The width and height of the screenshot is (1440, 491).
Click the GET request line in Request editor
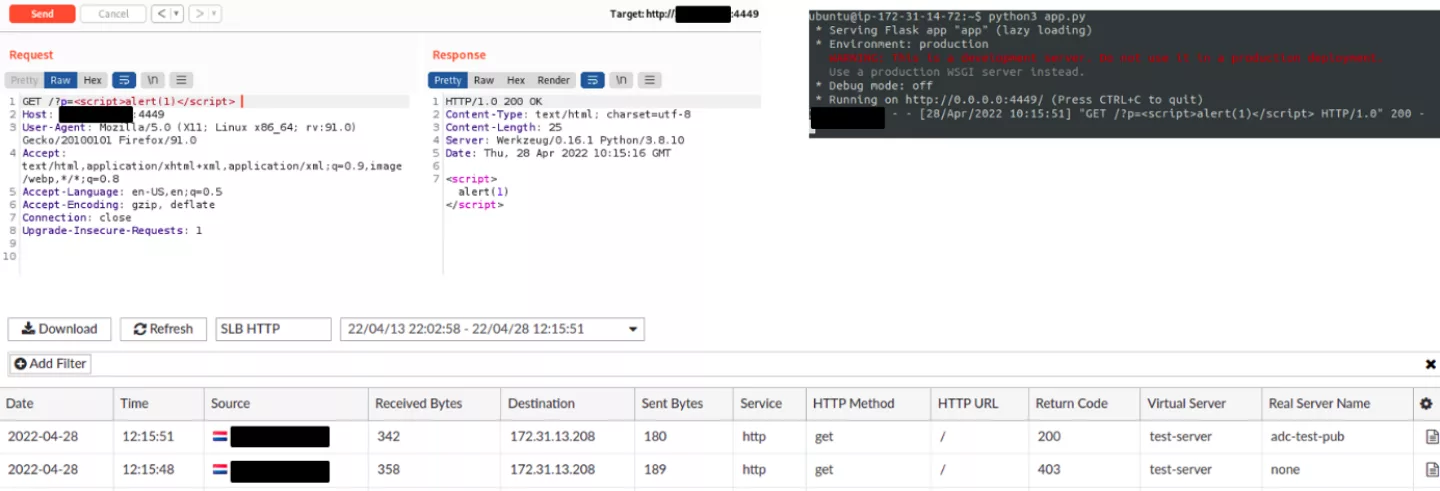pyautogui.click(x=129, y=102)
